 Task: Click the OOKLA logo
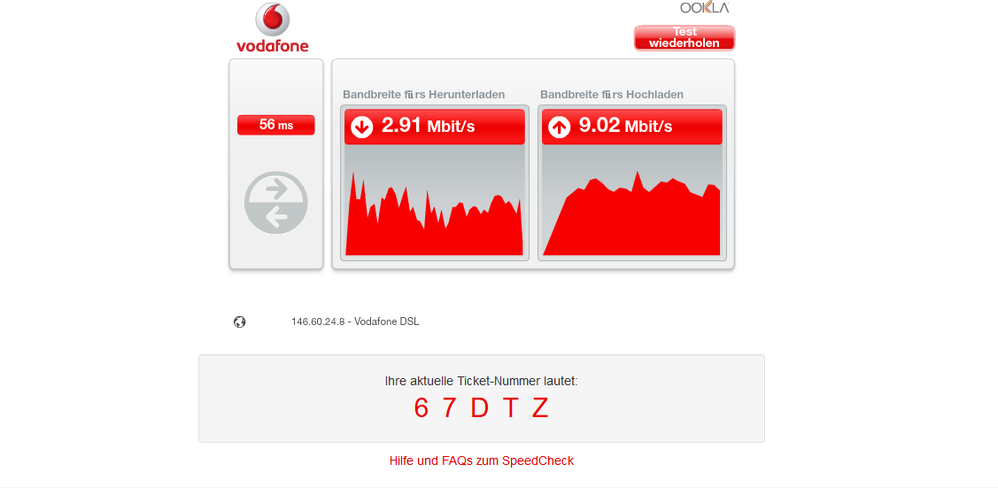pos(705,8)
